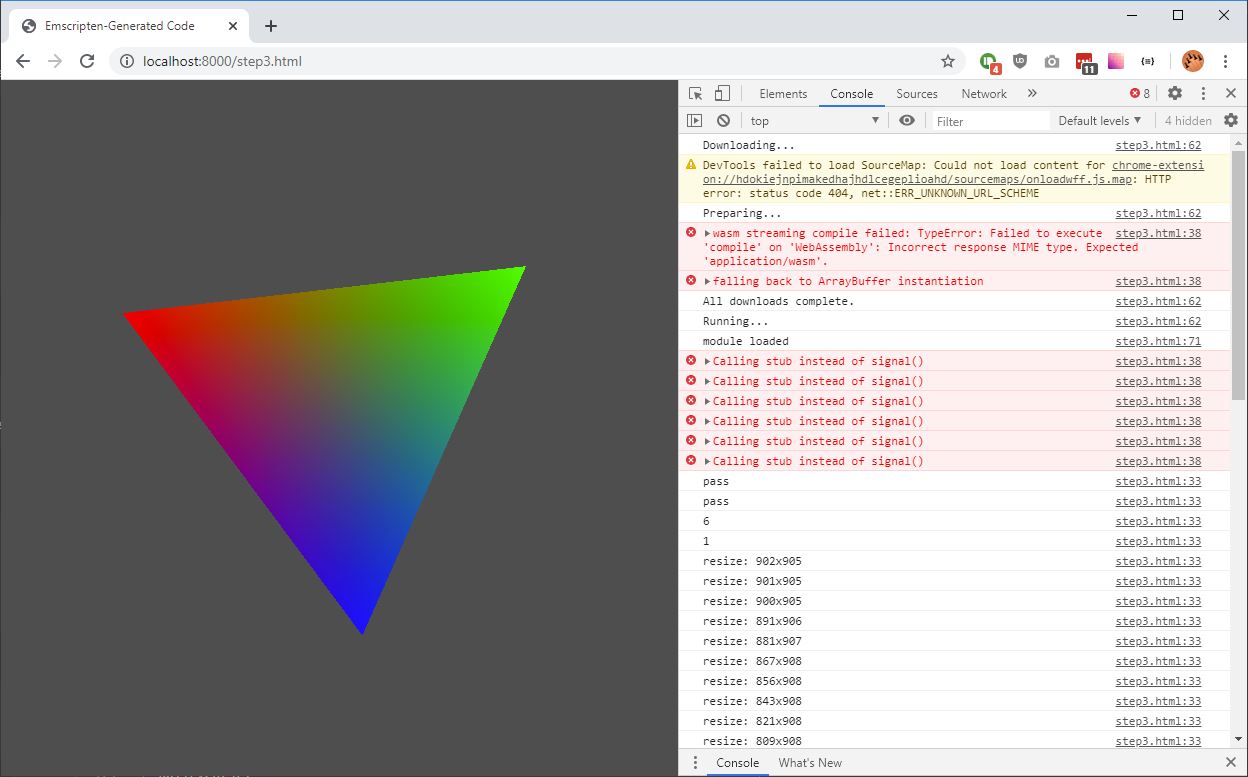This screenshot has height=777, width=1248.
Task: Close the bottom drawer
Action: click(1232, 762)
